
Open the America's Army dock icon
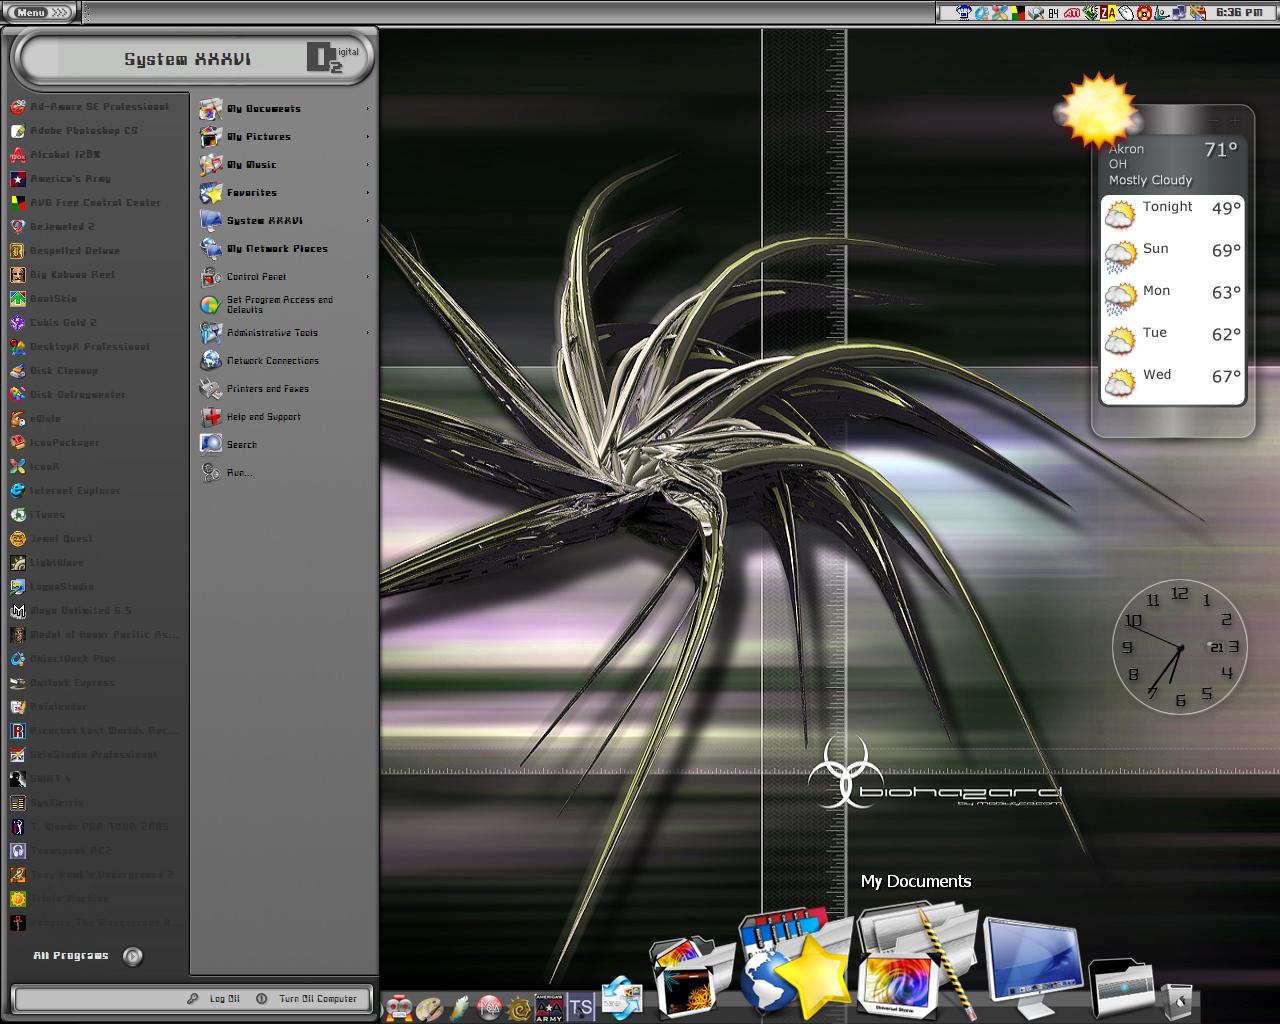(549, 1006)
